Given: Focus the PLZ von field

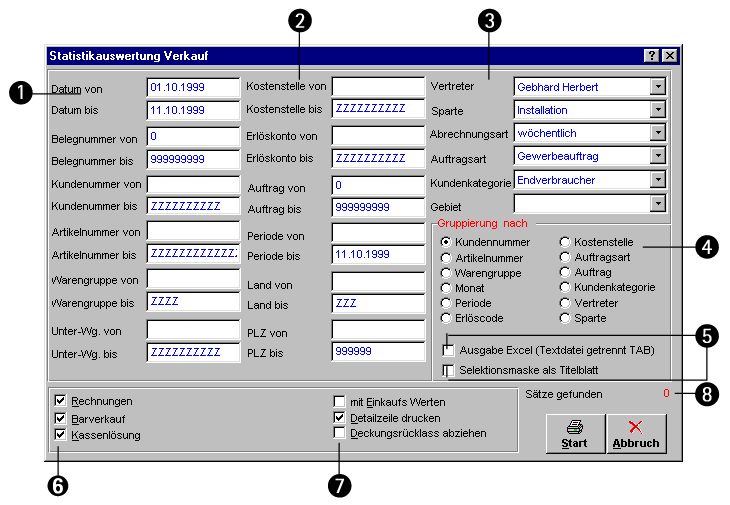Looking at the screenshot, I should point(378,330).
